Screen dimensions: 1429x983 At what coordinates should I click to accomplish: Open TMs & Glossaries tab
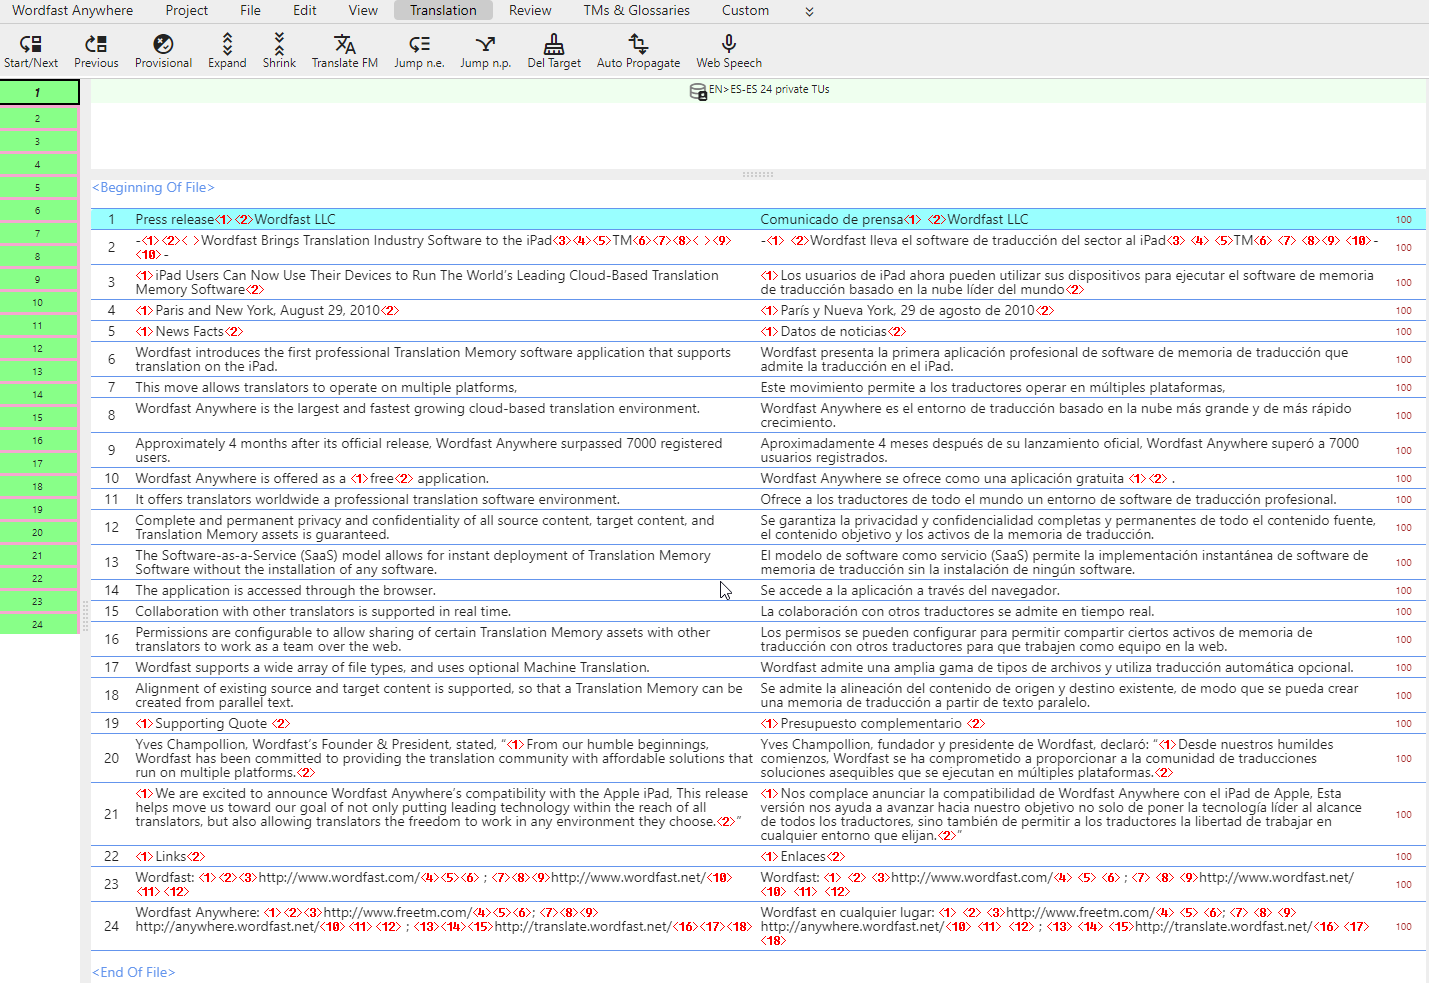(636, 10)
